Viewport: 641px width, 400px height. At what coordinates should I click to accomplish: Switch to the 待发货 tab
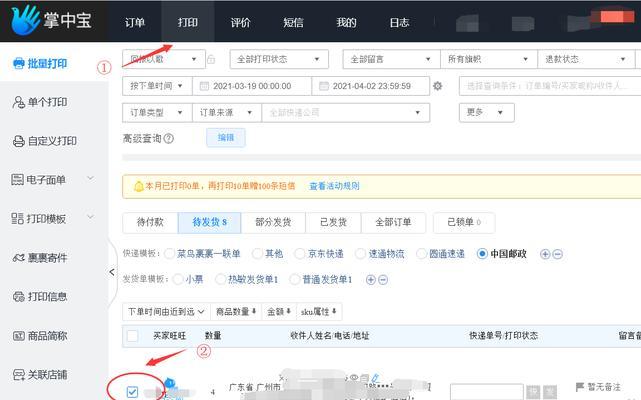click(209, 222)
